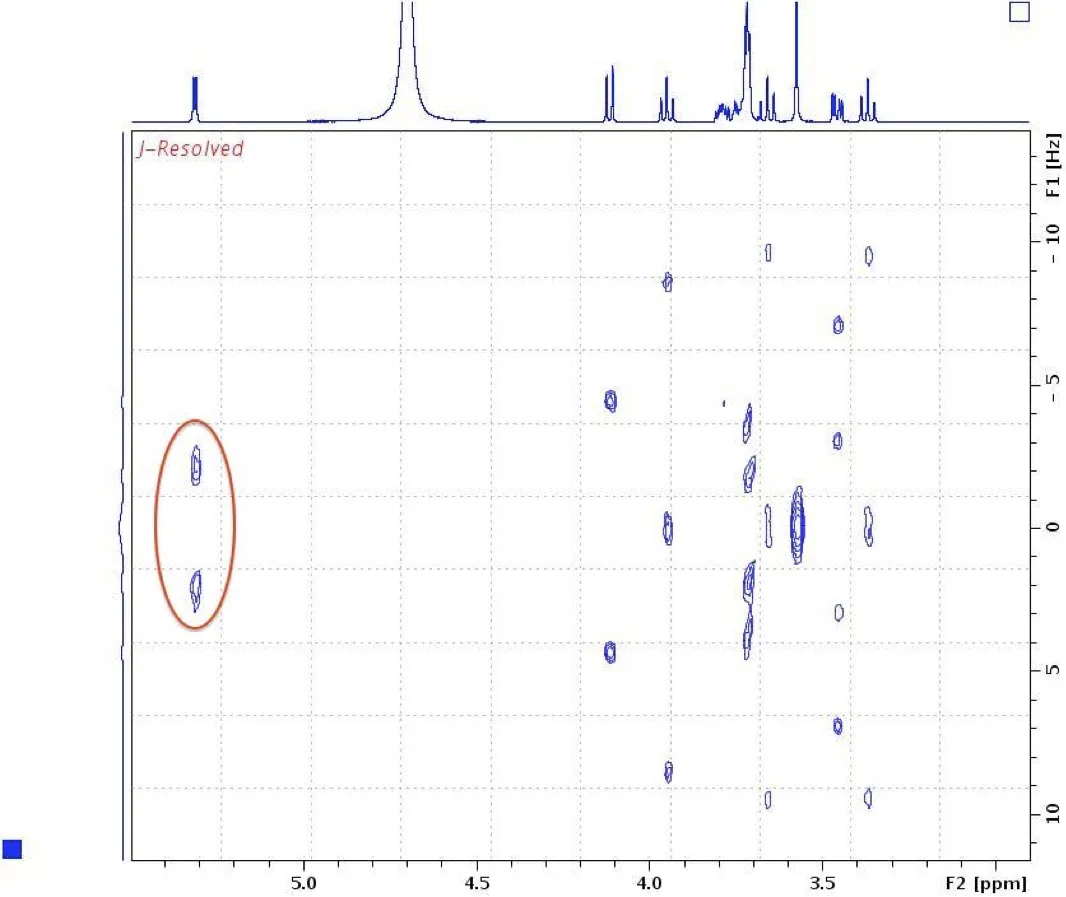Click the 4.0 ppm axis tick label
Viewport: 1066px width, 897px height.
pyautogui.click(x=649, y=883)
